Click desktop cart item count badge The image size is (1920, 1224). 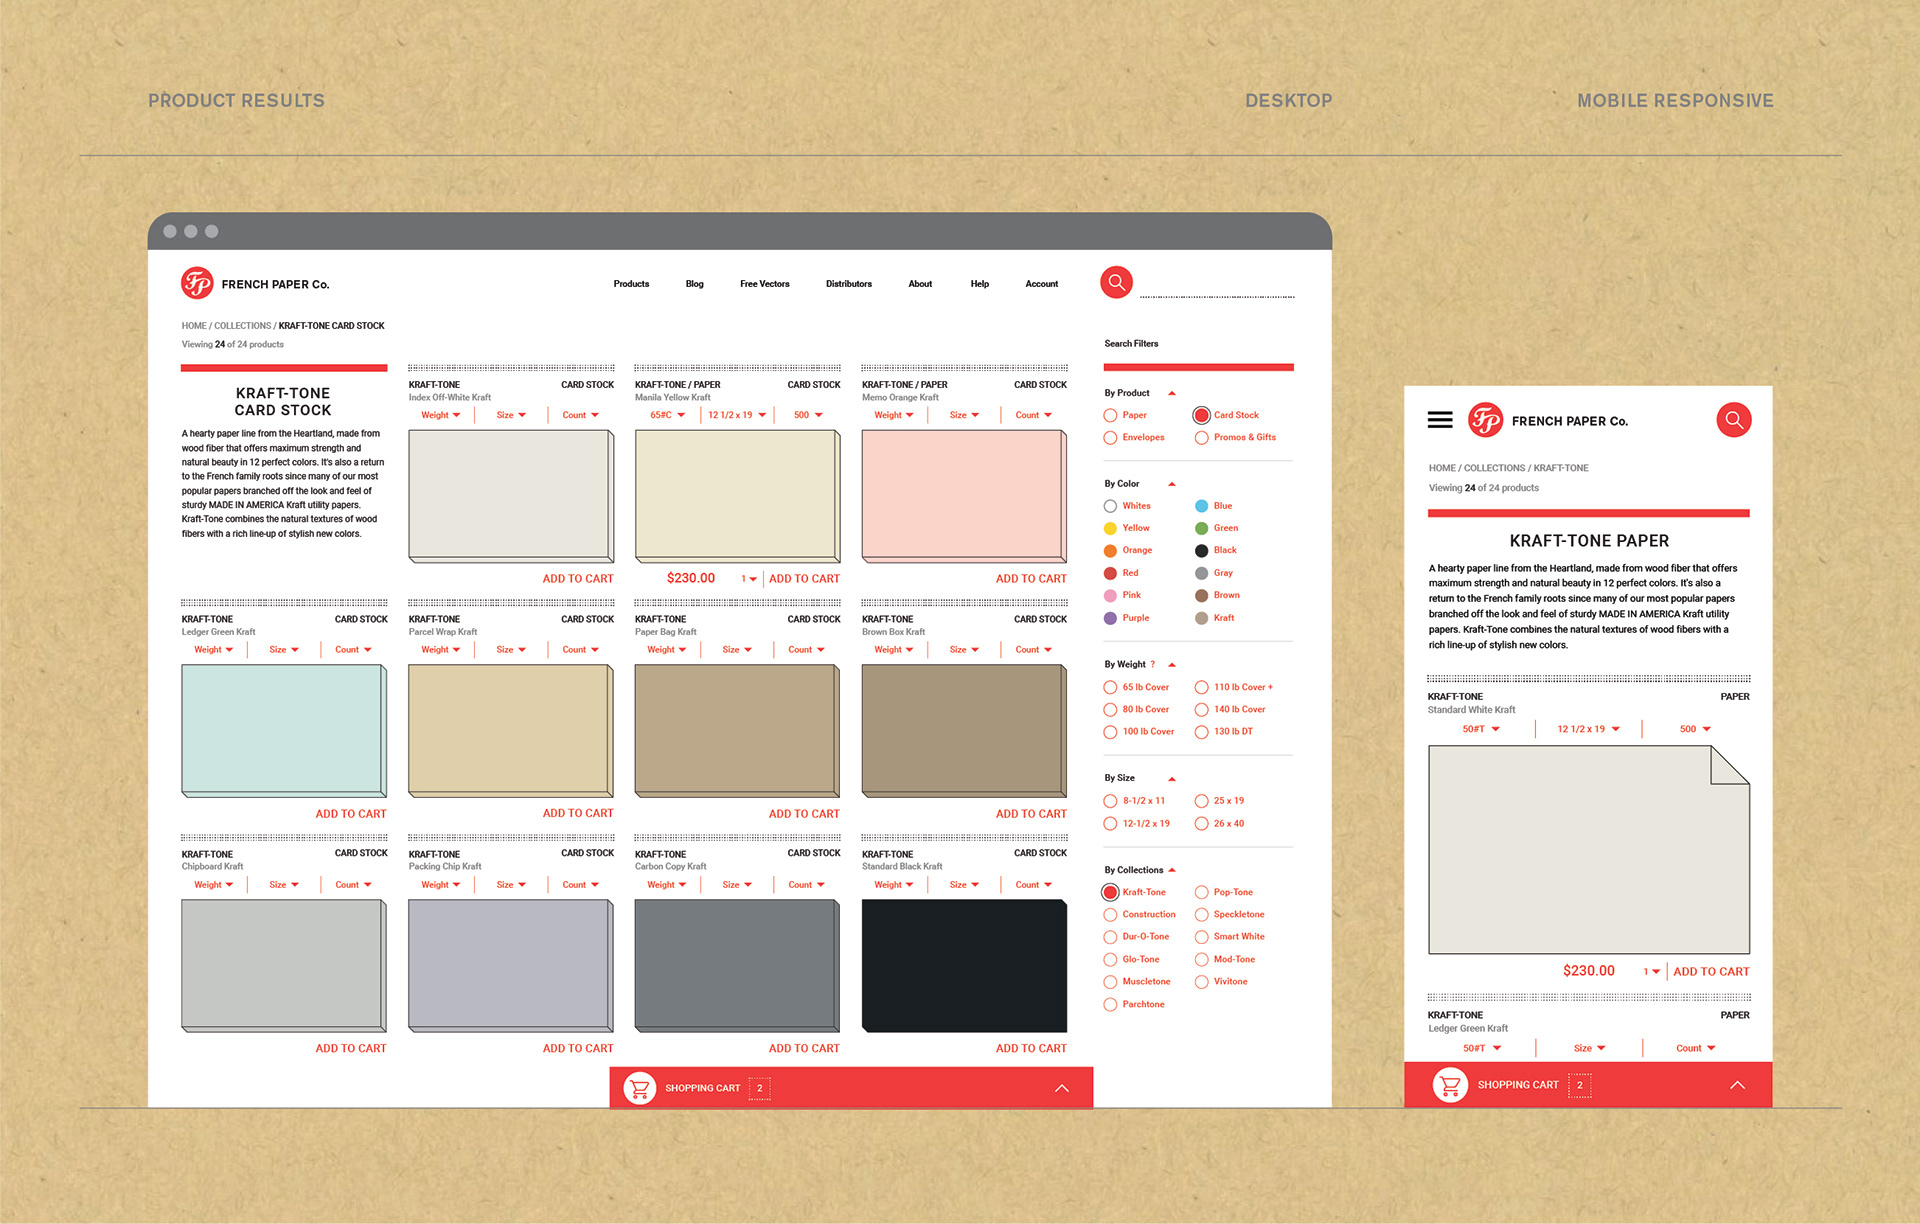coord(760,1088)
